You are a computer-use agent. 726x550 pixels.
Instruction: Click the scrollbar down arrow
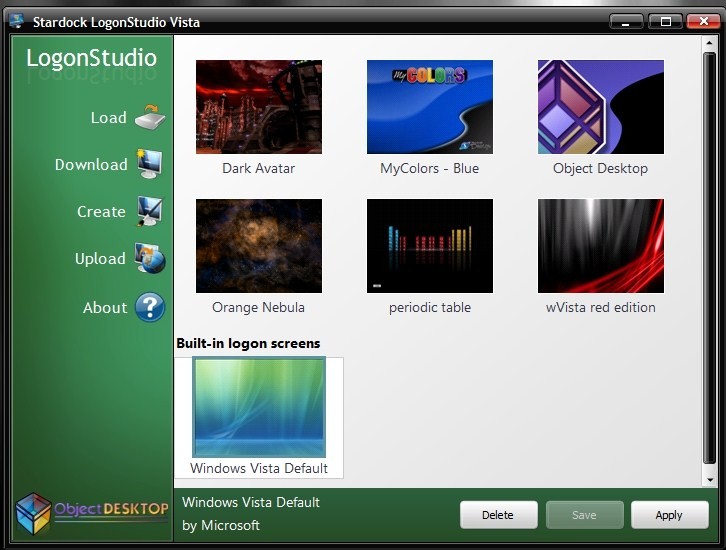[x=709, y=480]
